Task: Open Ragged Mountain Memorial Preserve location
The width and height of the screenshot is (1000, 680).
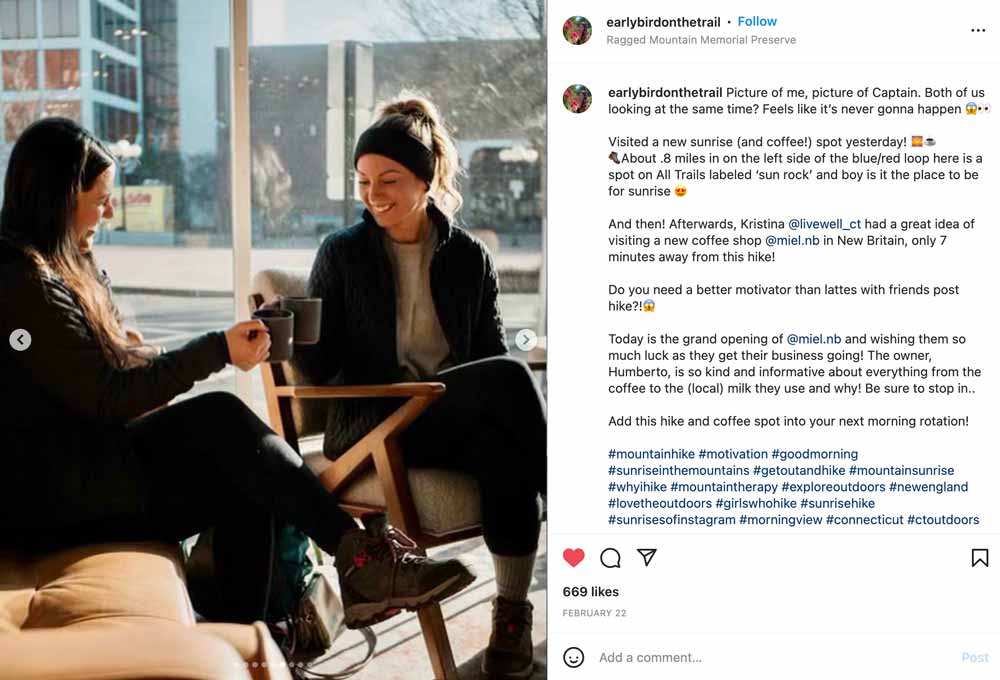Action: tap(701, 40)
